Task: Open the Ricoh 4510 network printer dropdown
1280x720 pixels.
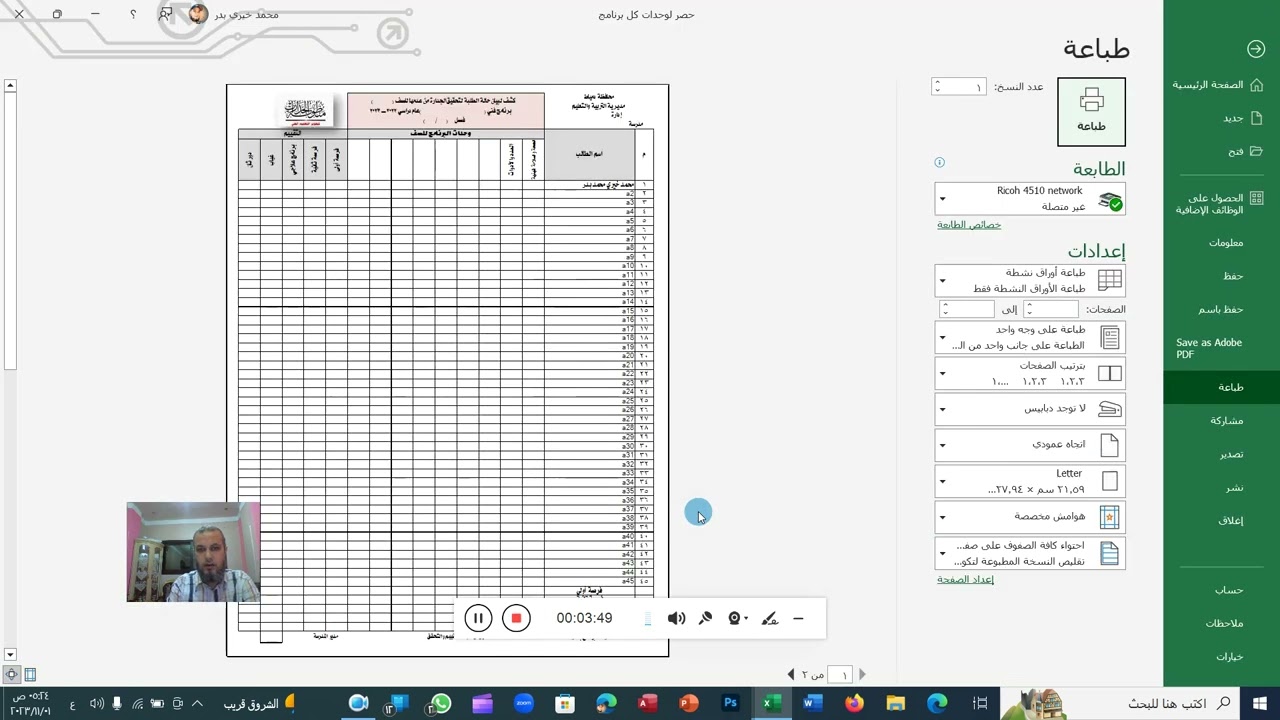Action: tap(1030, 198)
